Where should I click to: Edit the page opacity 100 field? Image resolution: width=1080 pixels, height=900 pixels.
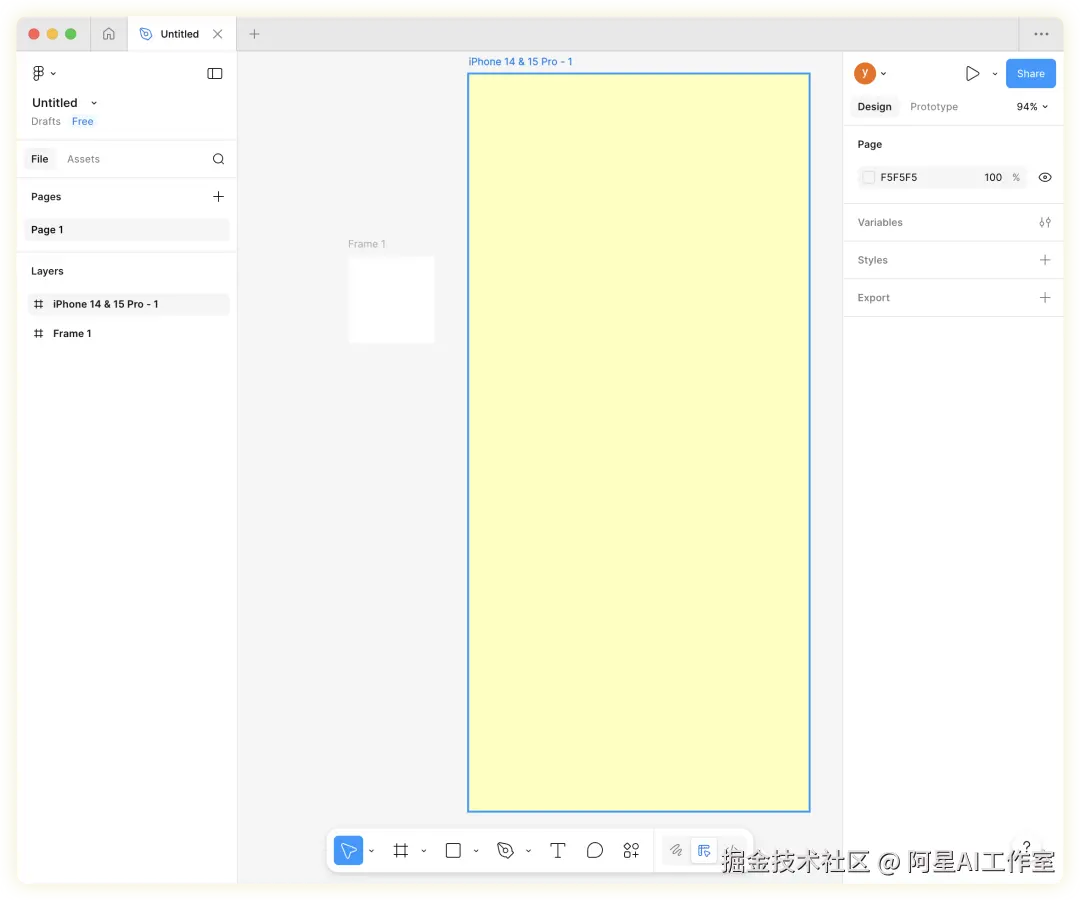coord(993,178)
